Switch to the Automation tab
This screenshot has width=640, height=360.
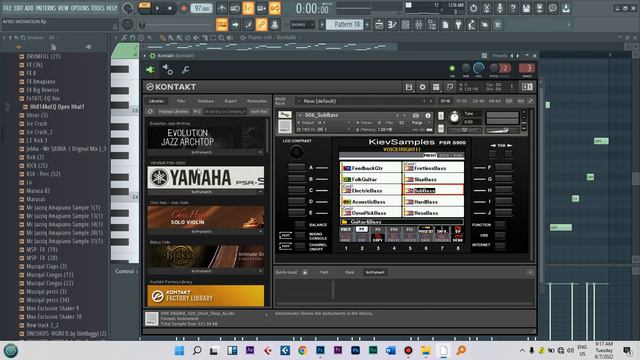pyautogui.click(x=257, y=101)
